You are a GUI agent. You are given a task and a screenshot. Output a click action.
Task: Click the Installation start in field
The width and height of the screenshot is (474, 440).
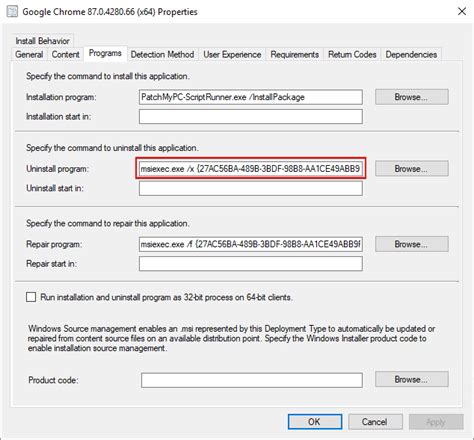[x=251, y=117]
